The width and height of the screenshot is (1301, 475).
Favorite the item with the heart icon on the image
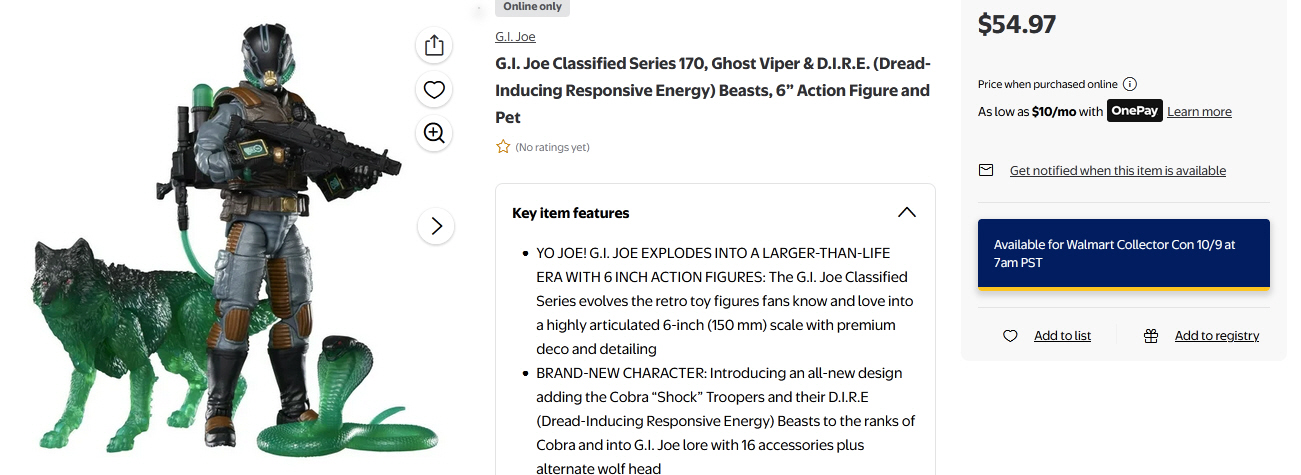pos(434,90)
